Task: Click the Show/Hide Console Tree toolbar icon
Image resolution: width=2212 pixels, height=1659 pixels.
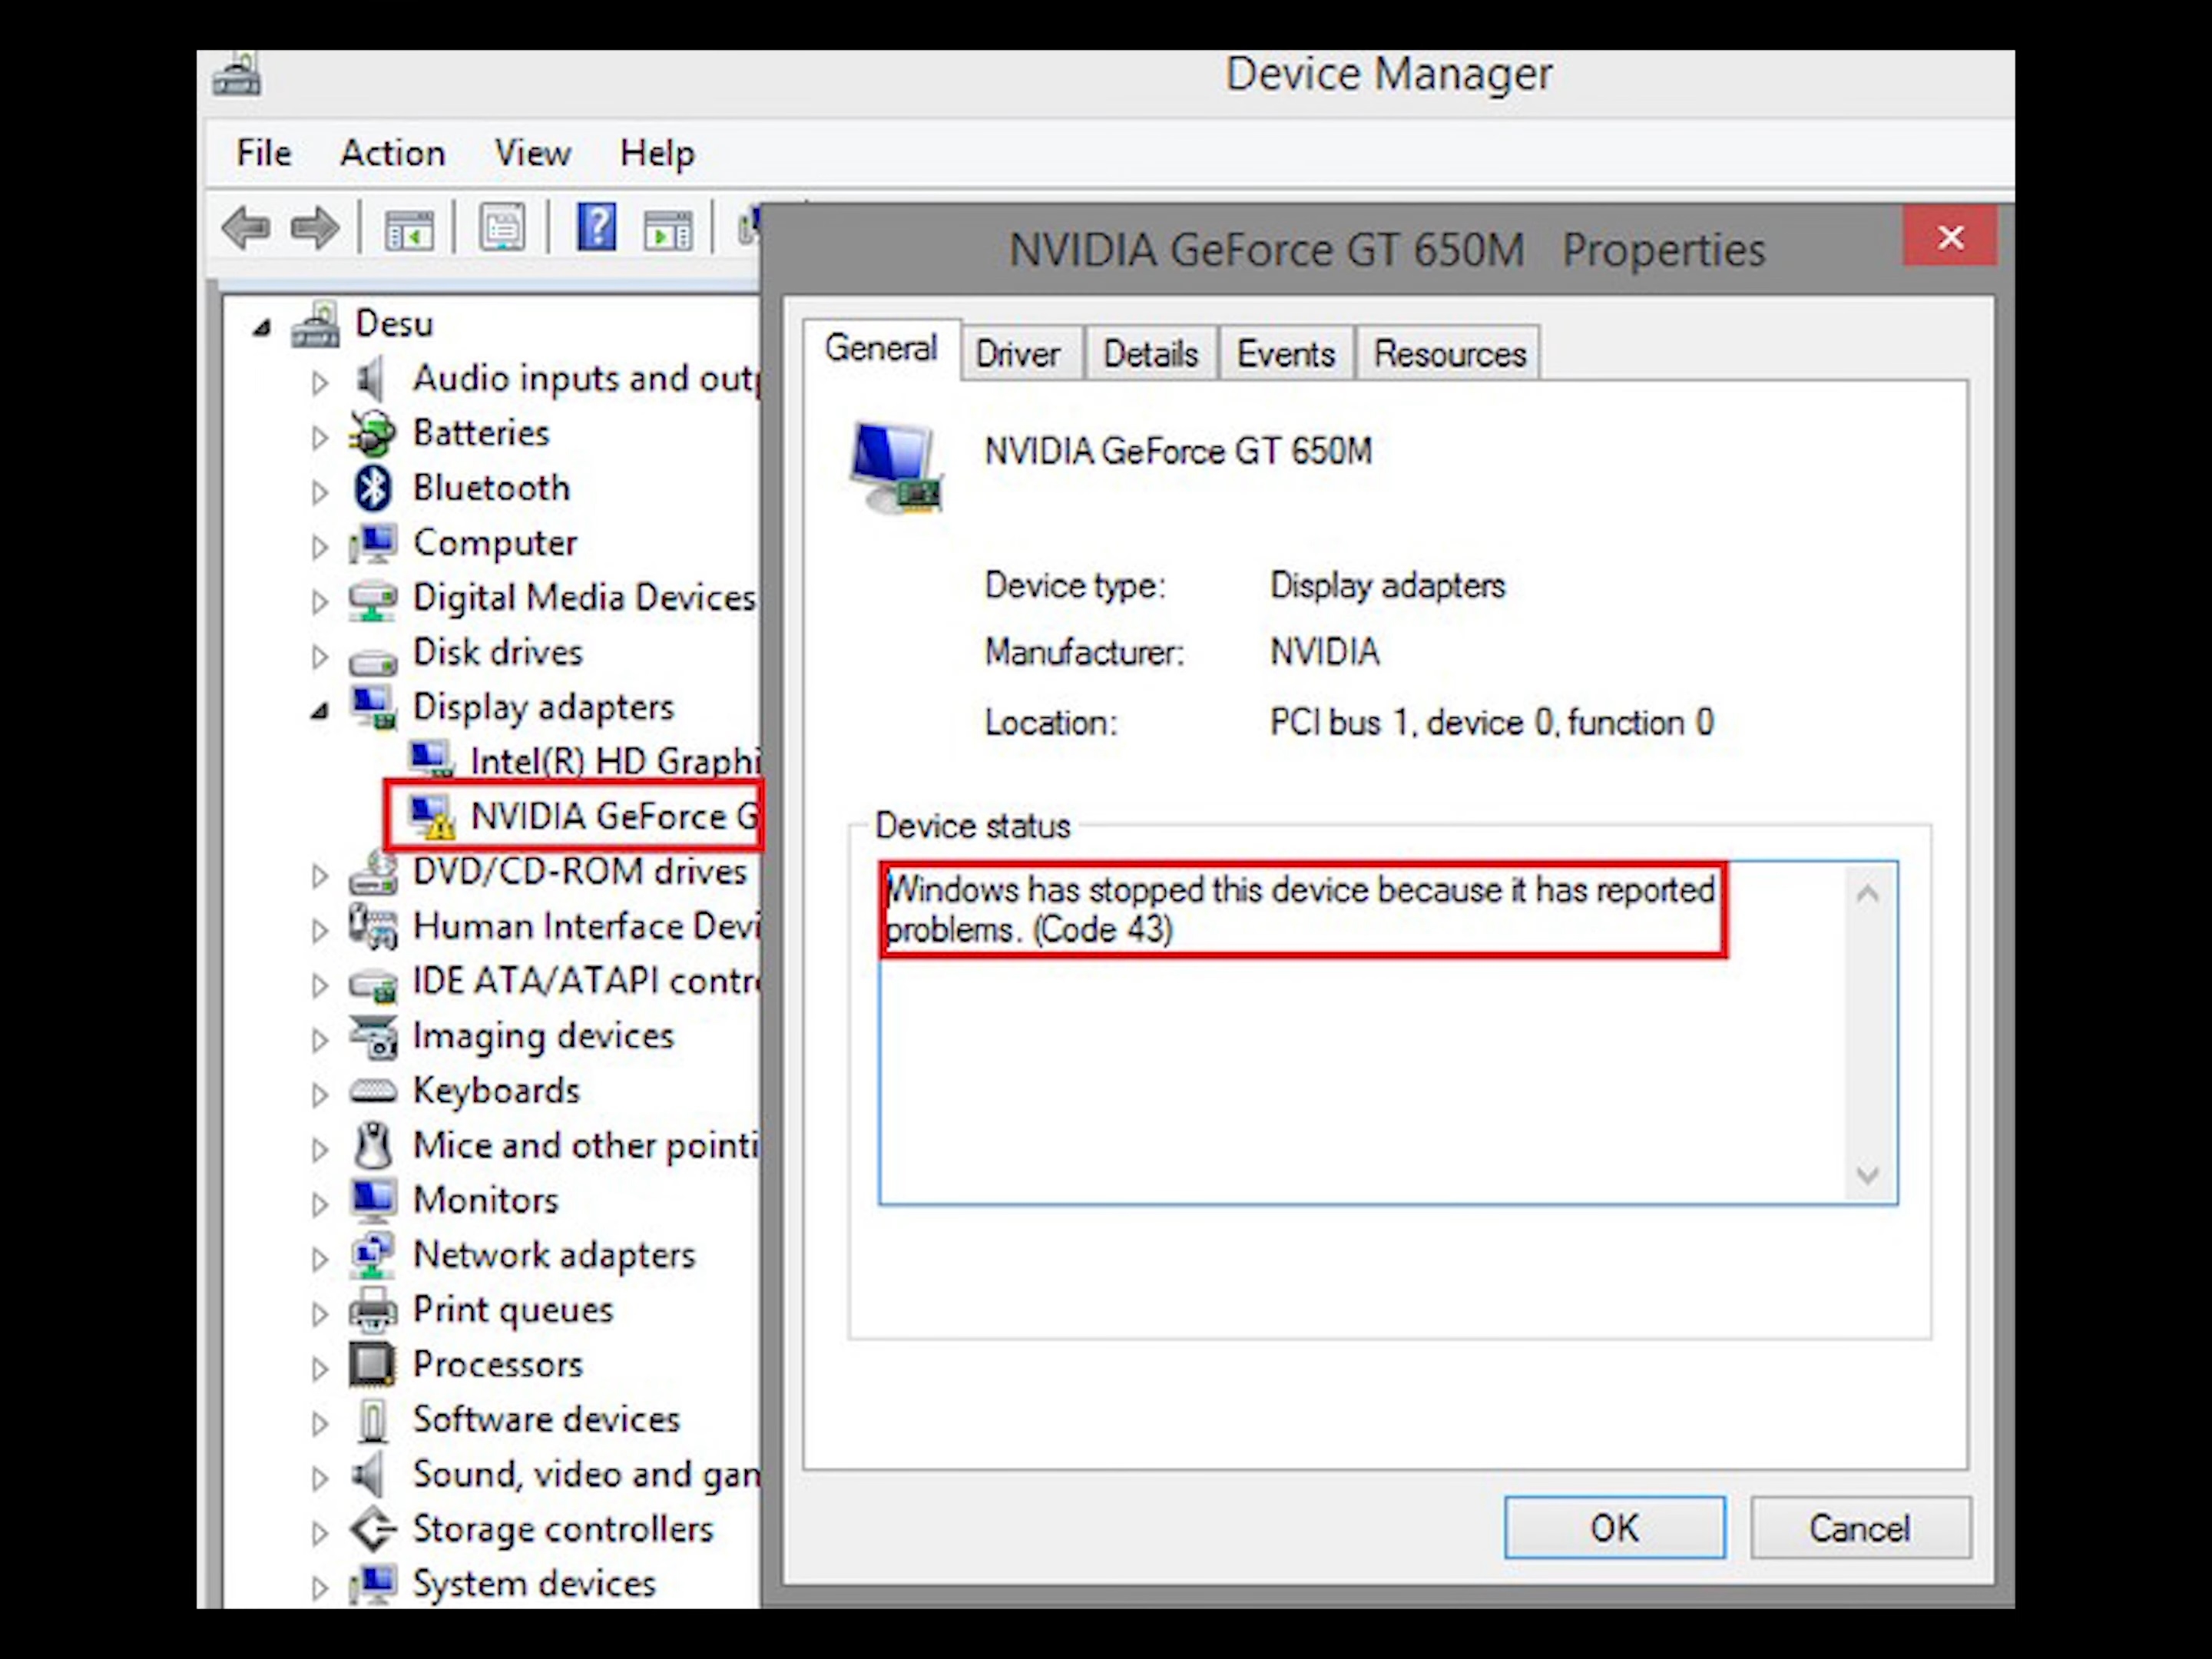Action: tap(410, 229)
